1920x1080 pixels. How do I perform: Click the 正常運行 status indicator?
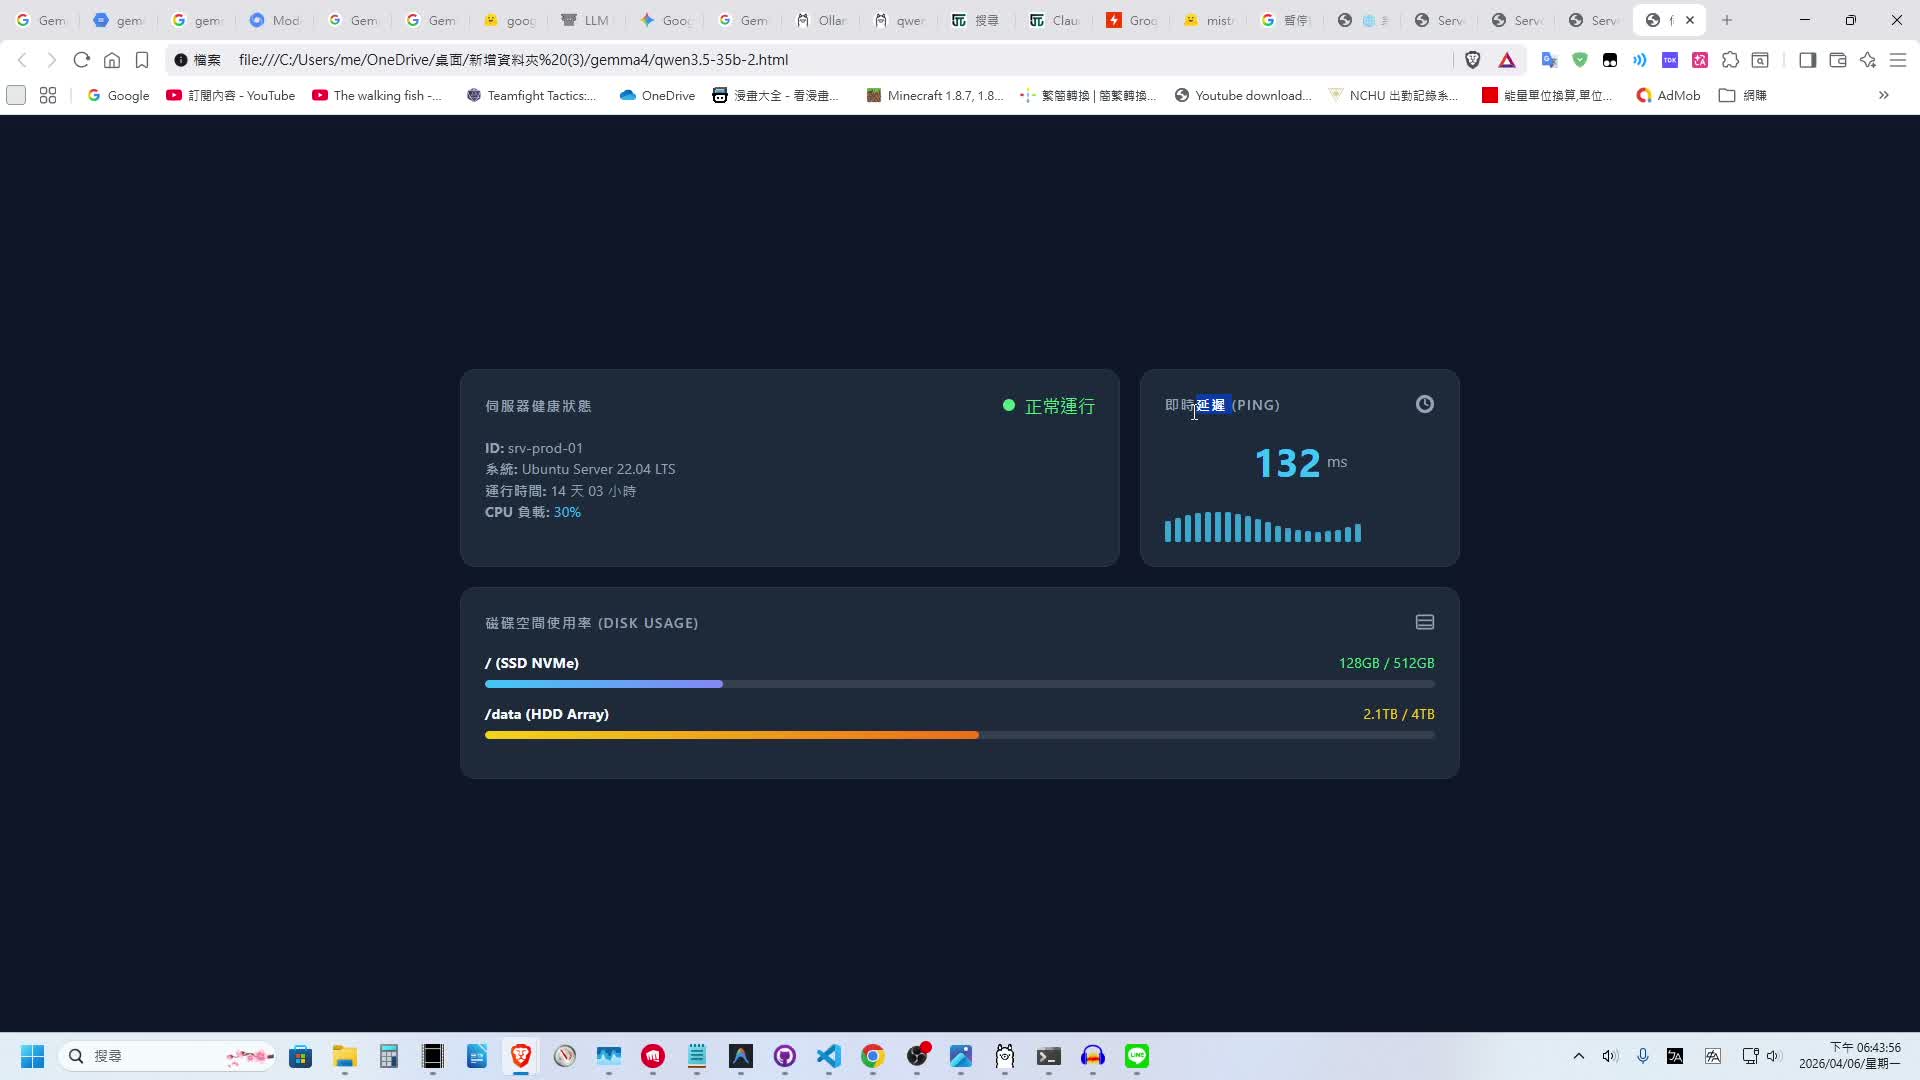click(1049, 406)
